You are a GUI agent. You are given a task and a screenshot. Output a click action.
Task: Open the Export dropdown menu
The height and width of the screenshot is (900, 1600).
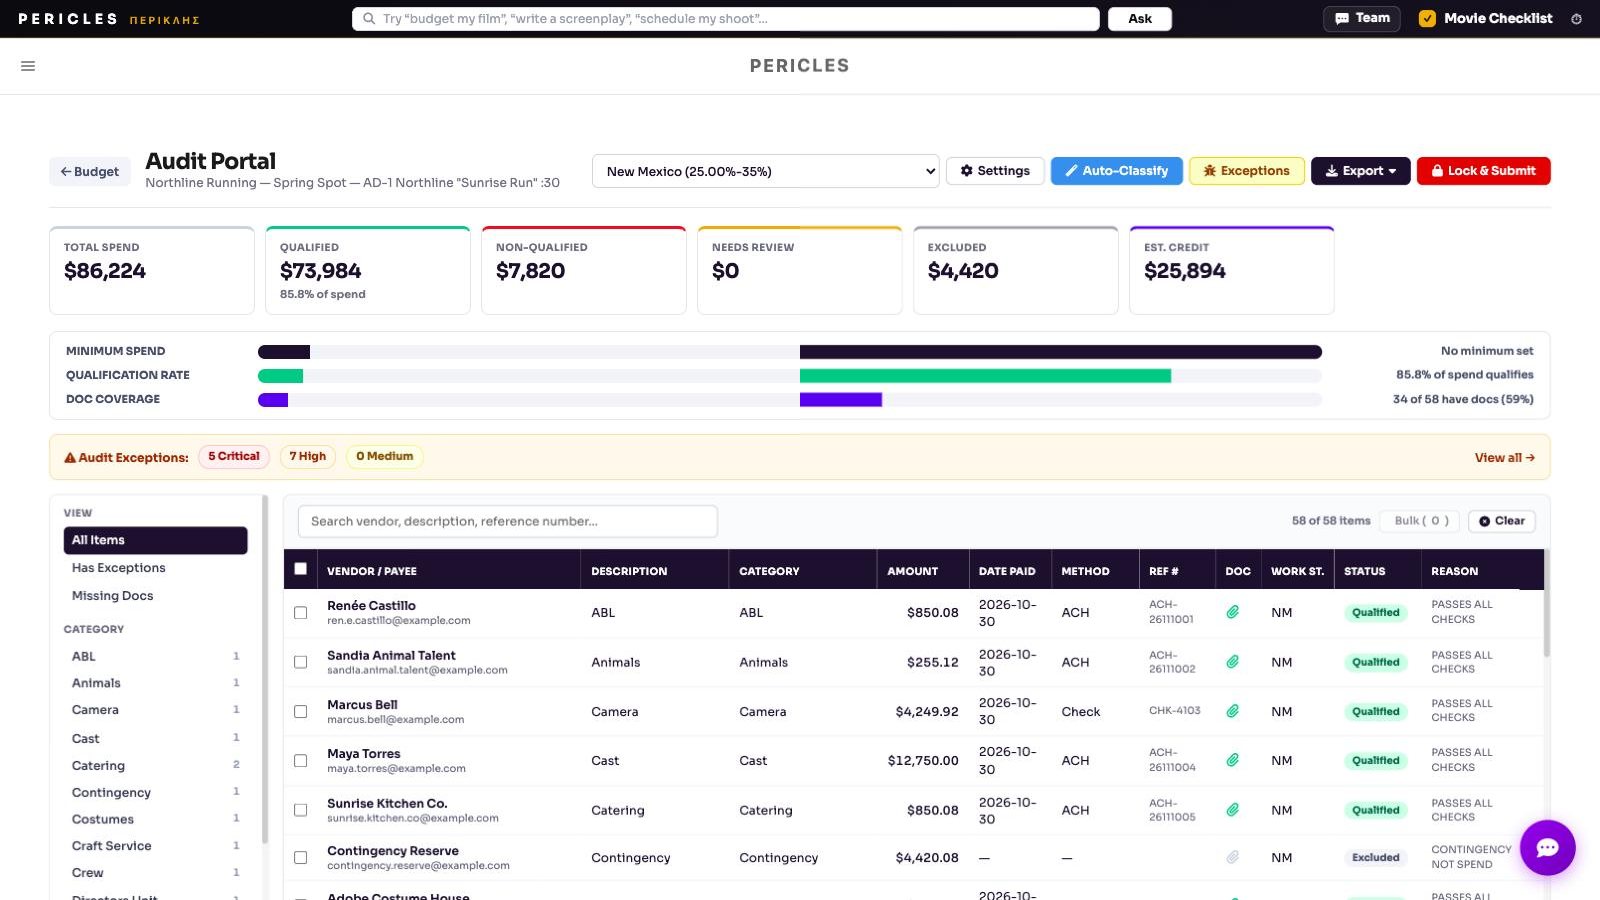tap(1360, 171)
